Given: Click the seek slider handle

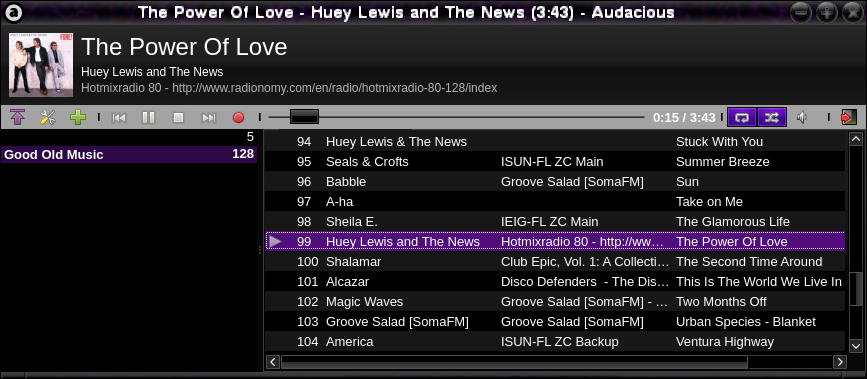Looking at the screenshot, I should pos(305,117).
